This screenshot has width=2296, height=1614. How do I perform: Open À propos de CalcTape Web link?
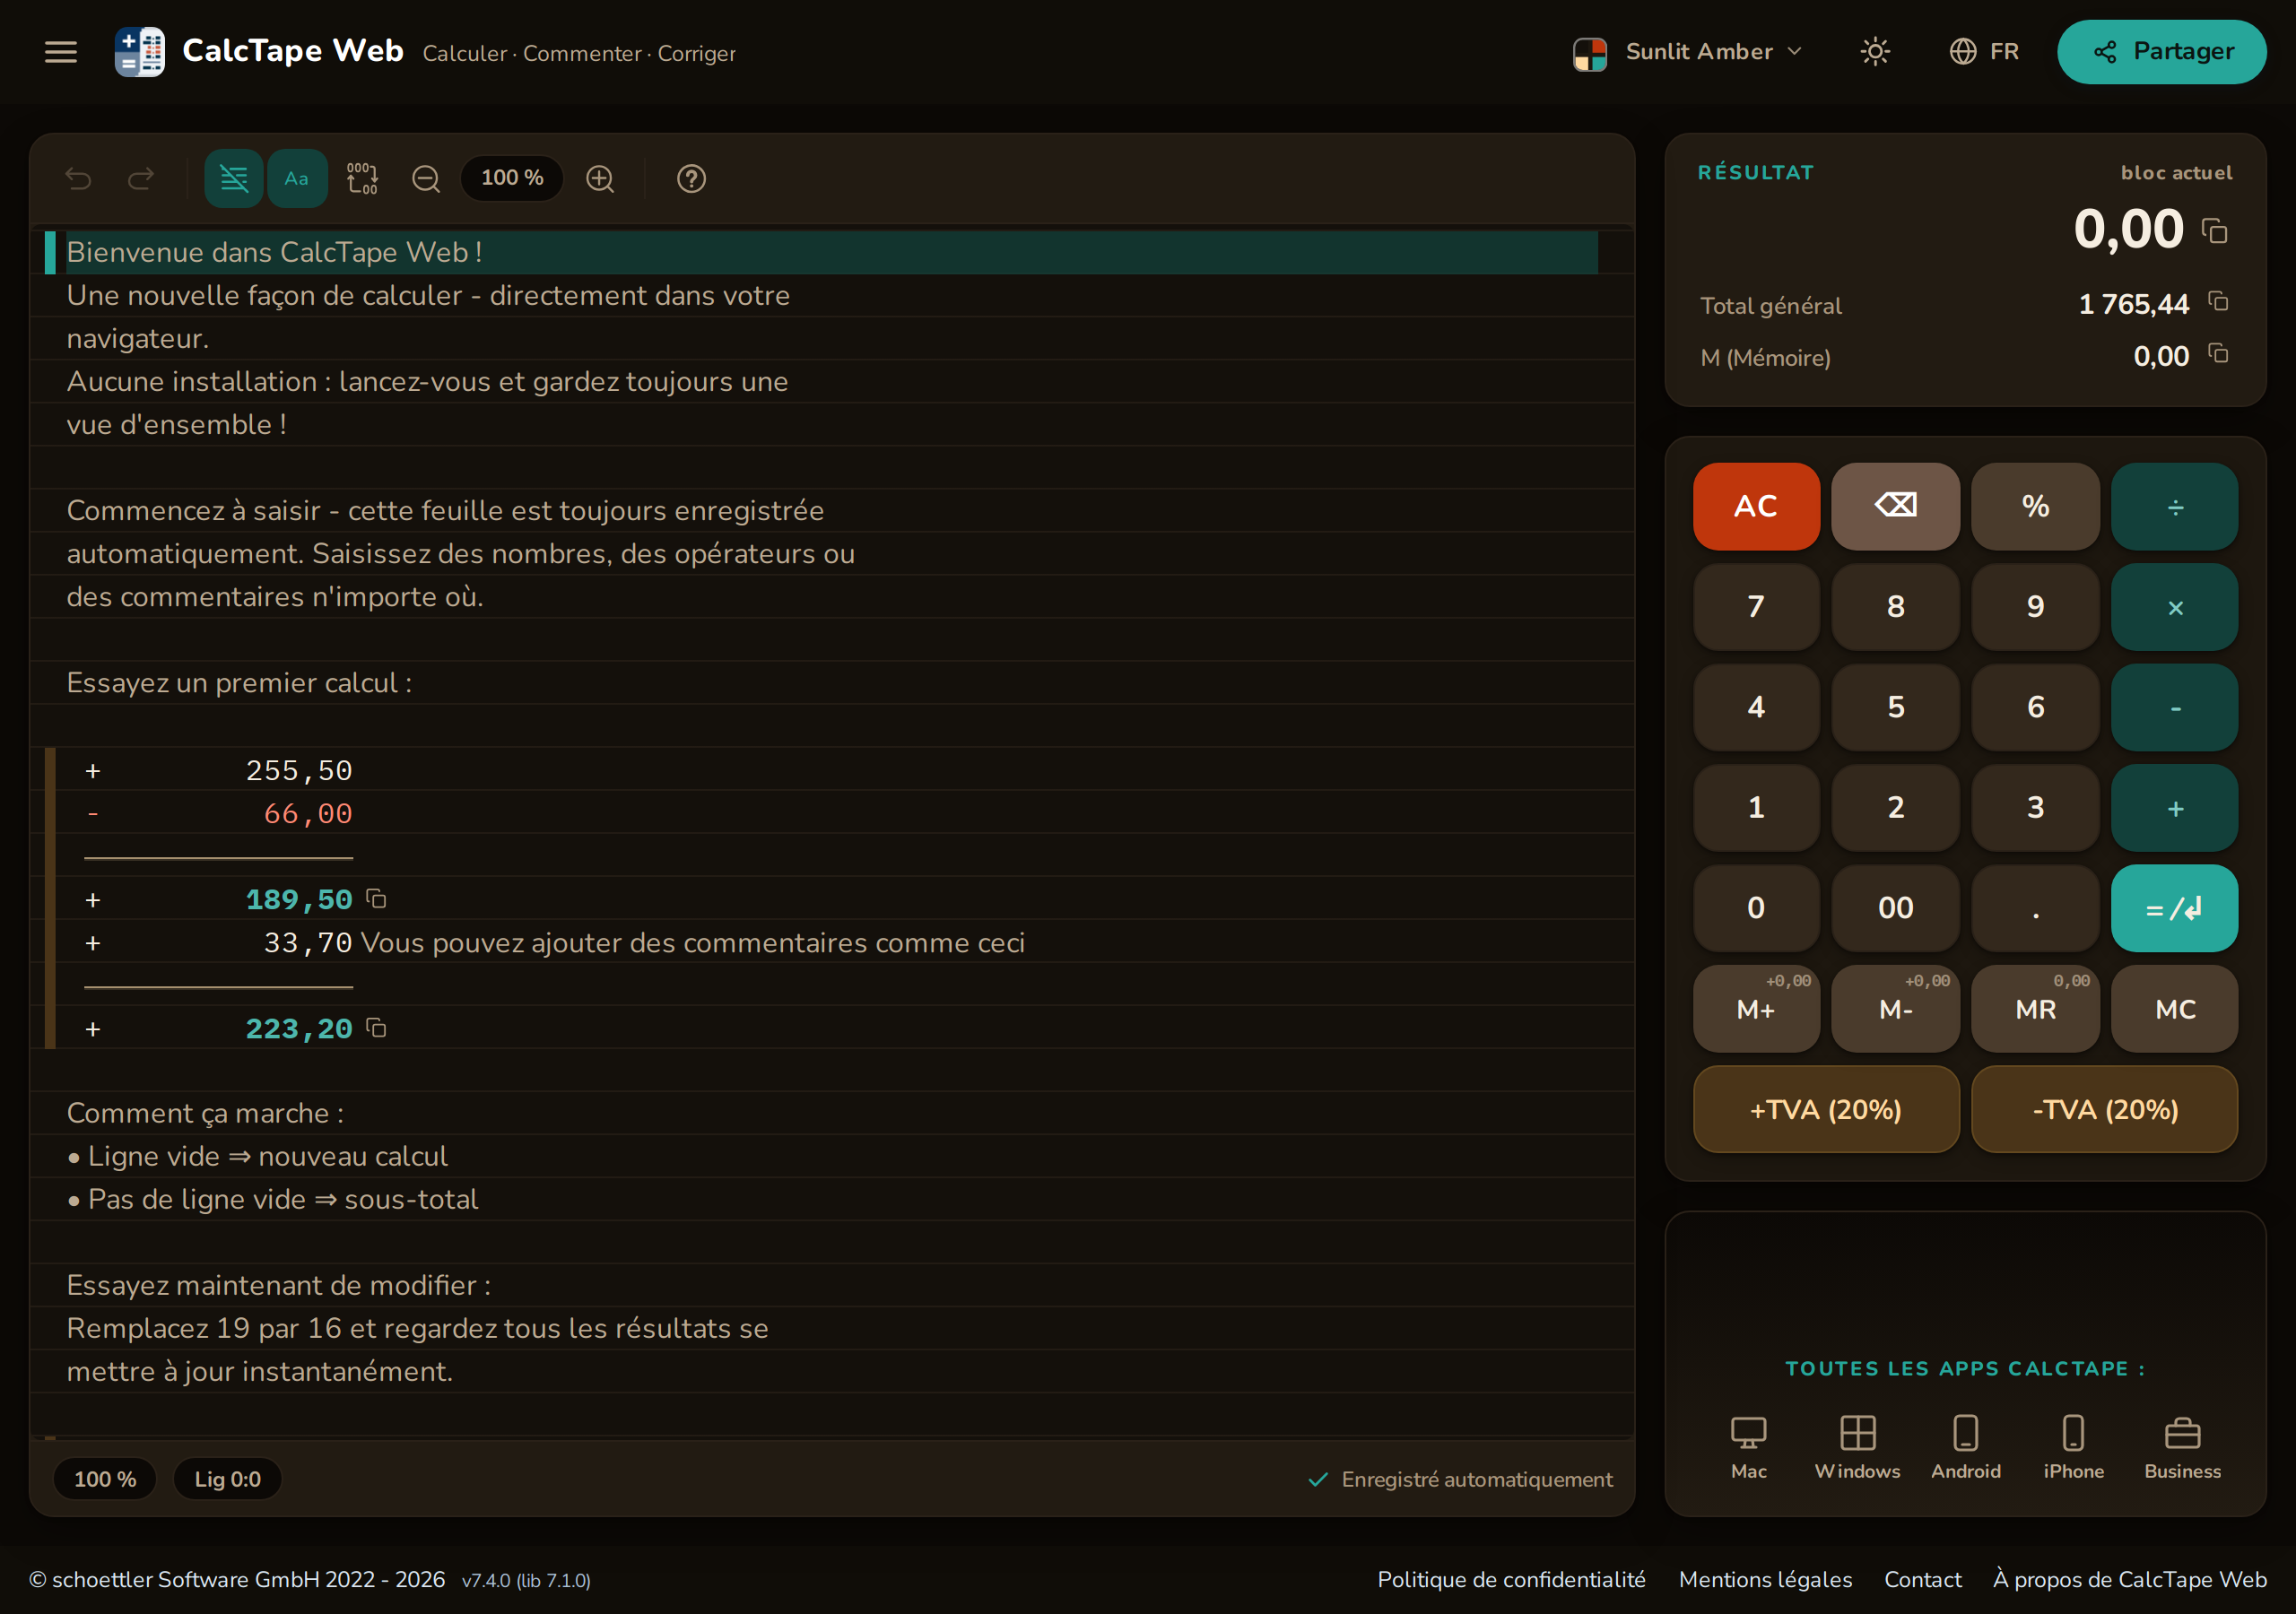(x=2129, y=1579)
